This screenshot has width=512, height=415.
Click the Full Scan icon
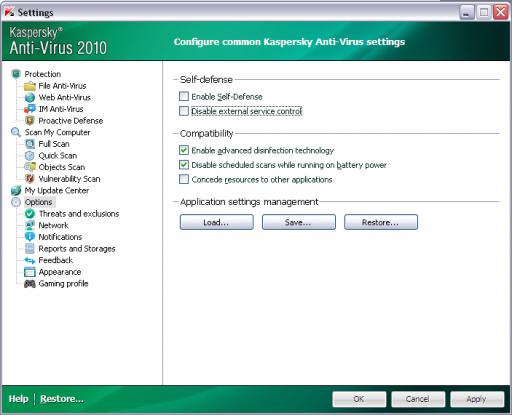click(x=30, y=144)
